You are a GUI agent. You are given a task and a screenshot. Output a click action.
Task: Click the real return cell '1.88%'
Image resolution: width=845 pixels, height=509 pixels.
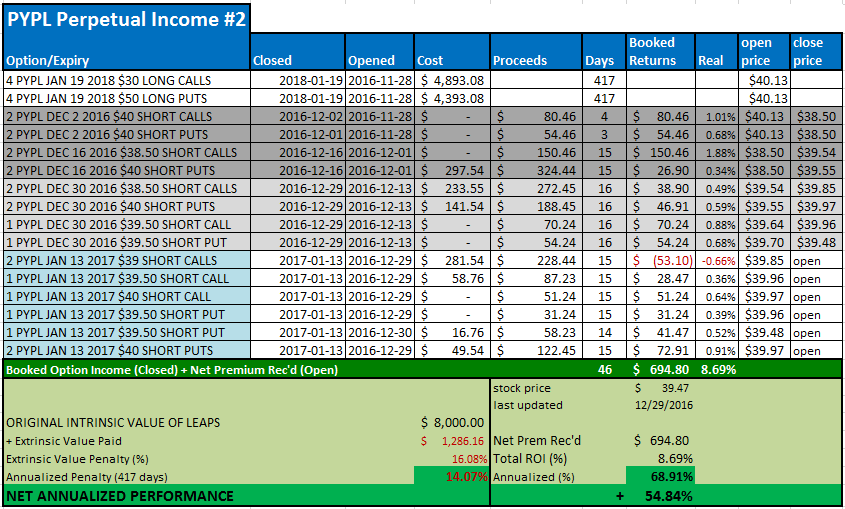point(716,152)
